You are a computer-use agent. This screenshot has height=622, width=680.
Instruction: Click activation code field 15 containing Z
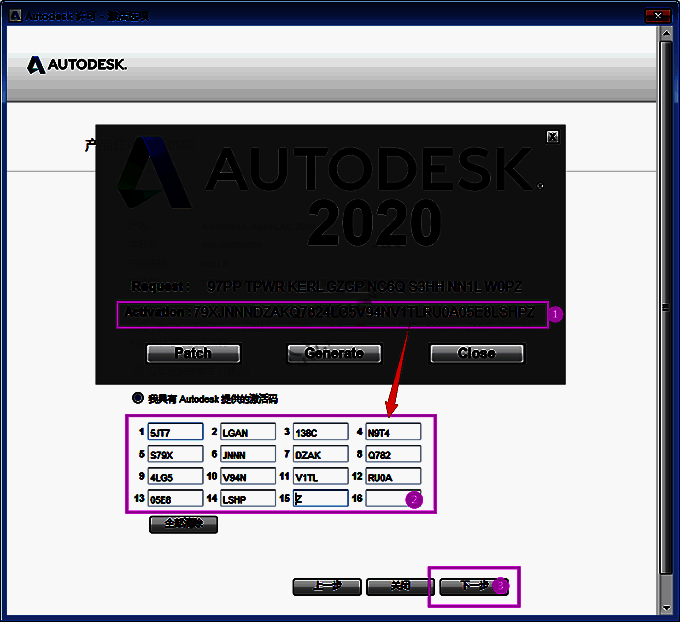pos(320,498)
